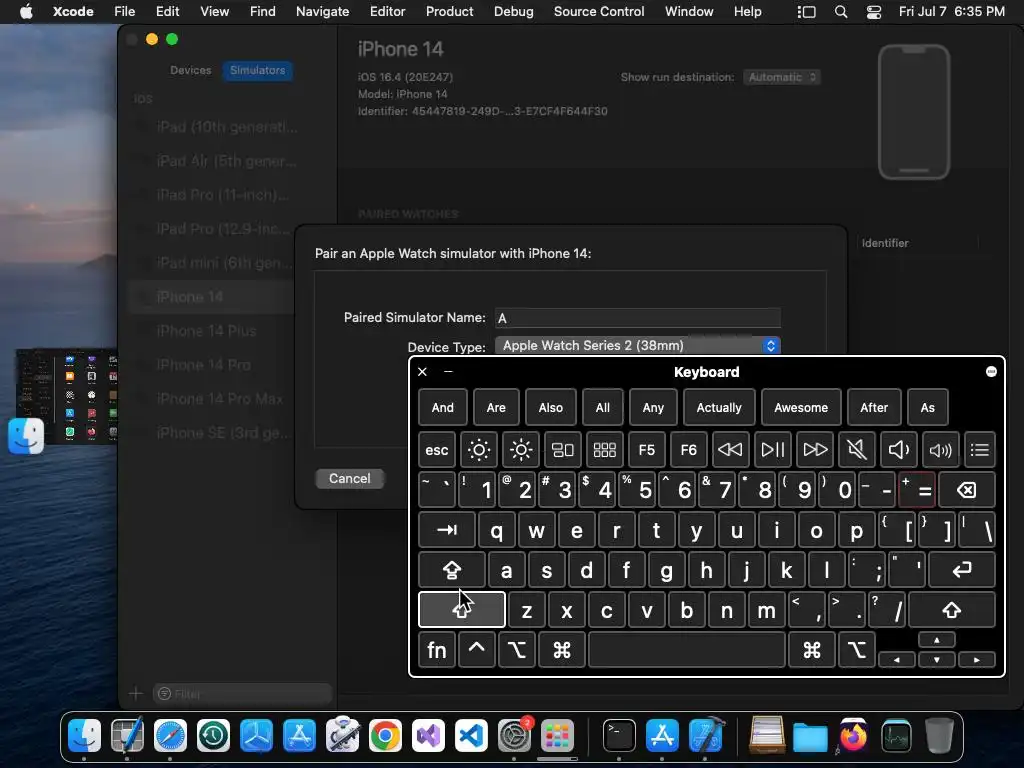This screenshot has height=768, width=1024.
Task: Click the tab key on the keyboard
Action: tap(447, 530)
